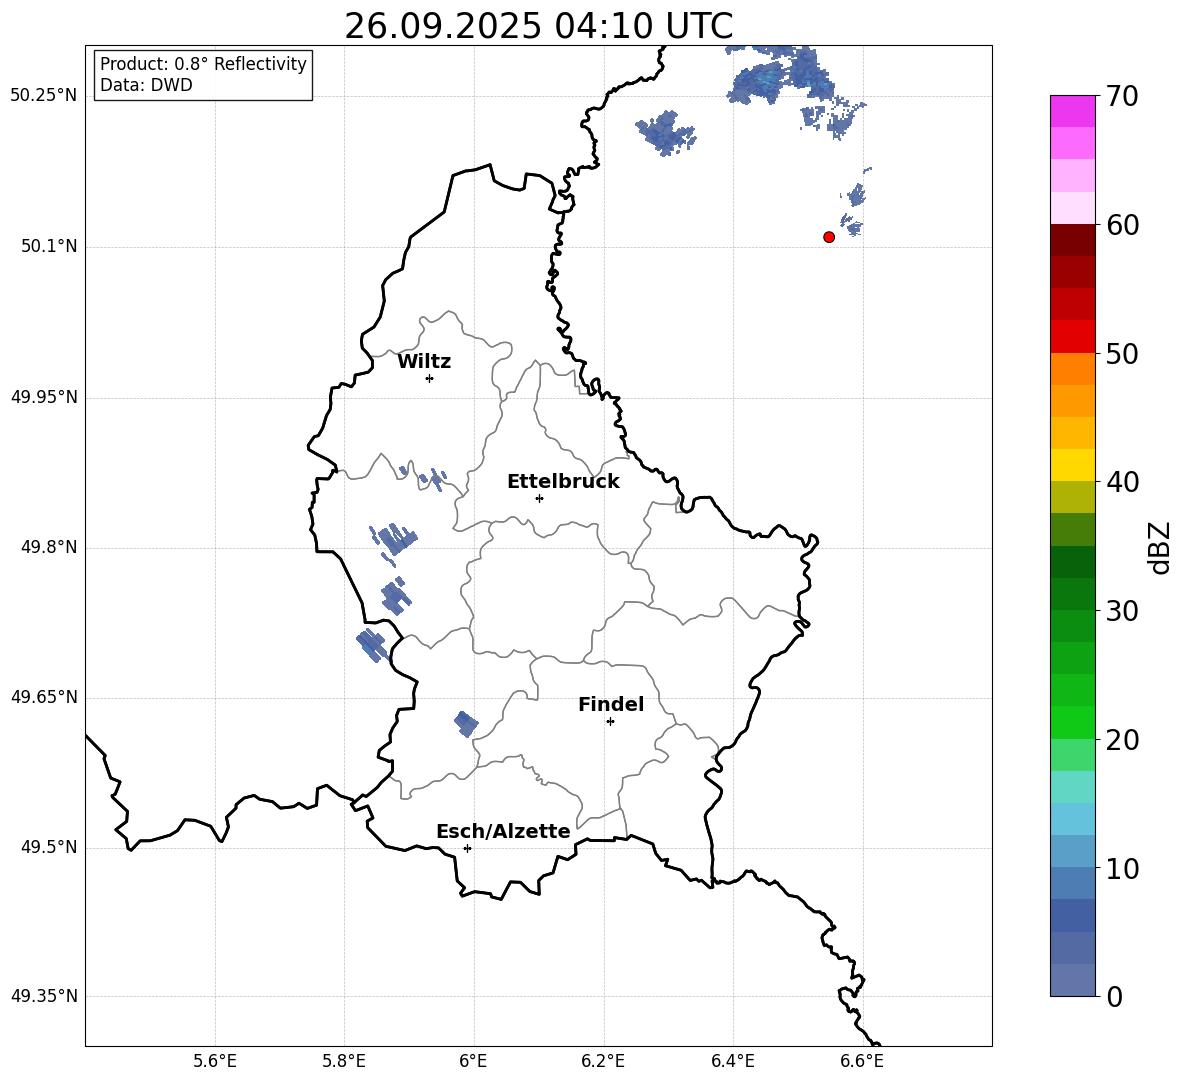Select the Findel label
The height and width of the screenshot is (1081, 1184).
tap(611, 704)
